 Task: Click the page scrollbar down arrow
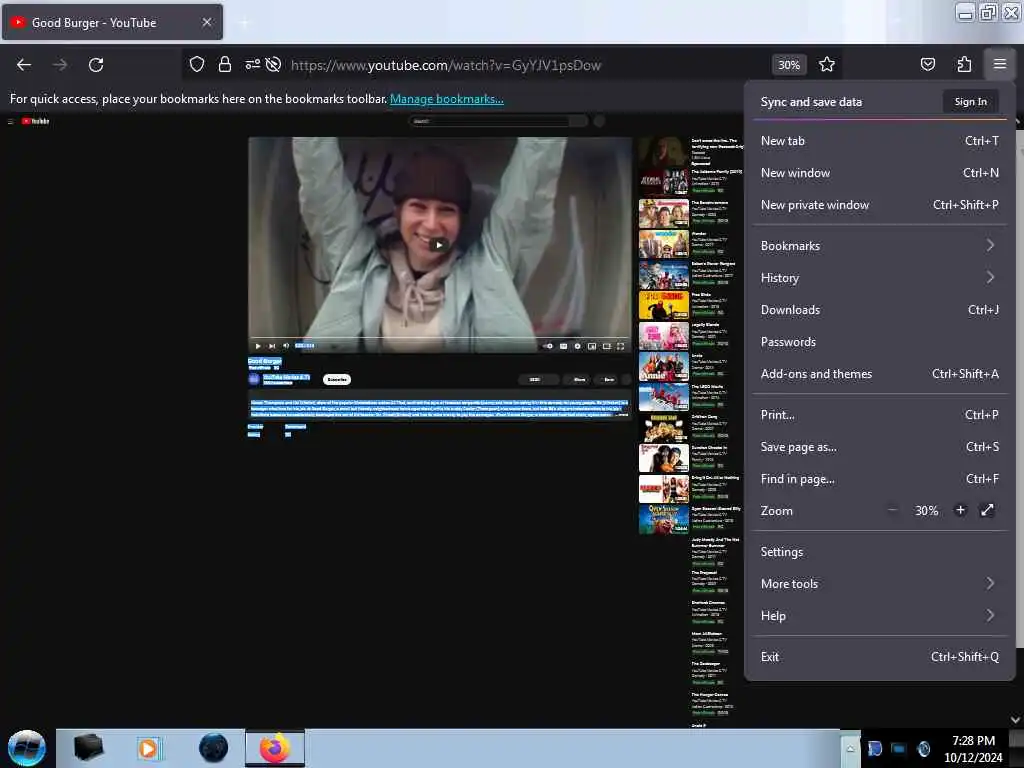click(x=1016, y=720)
